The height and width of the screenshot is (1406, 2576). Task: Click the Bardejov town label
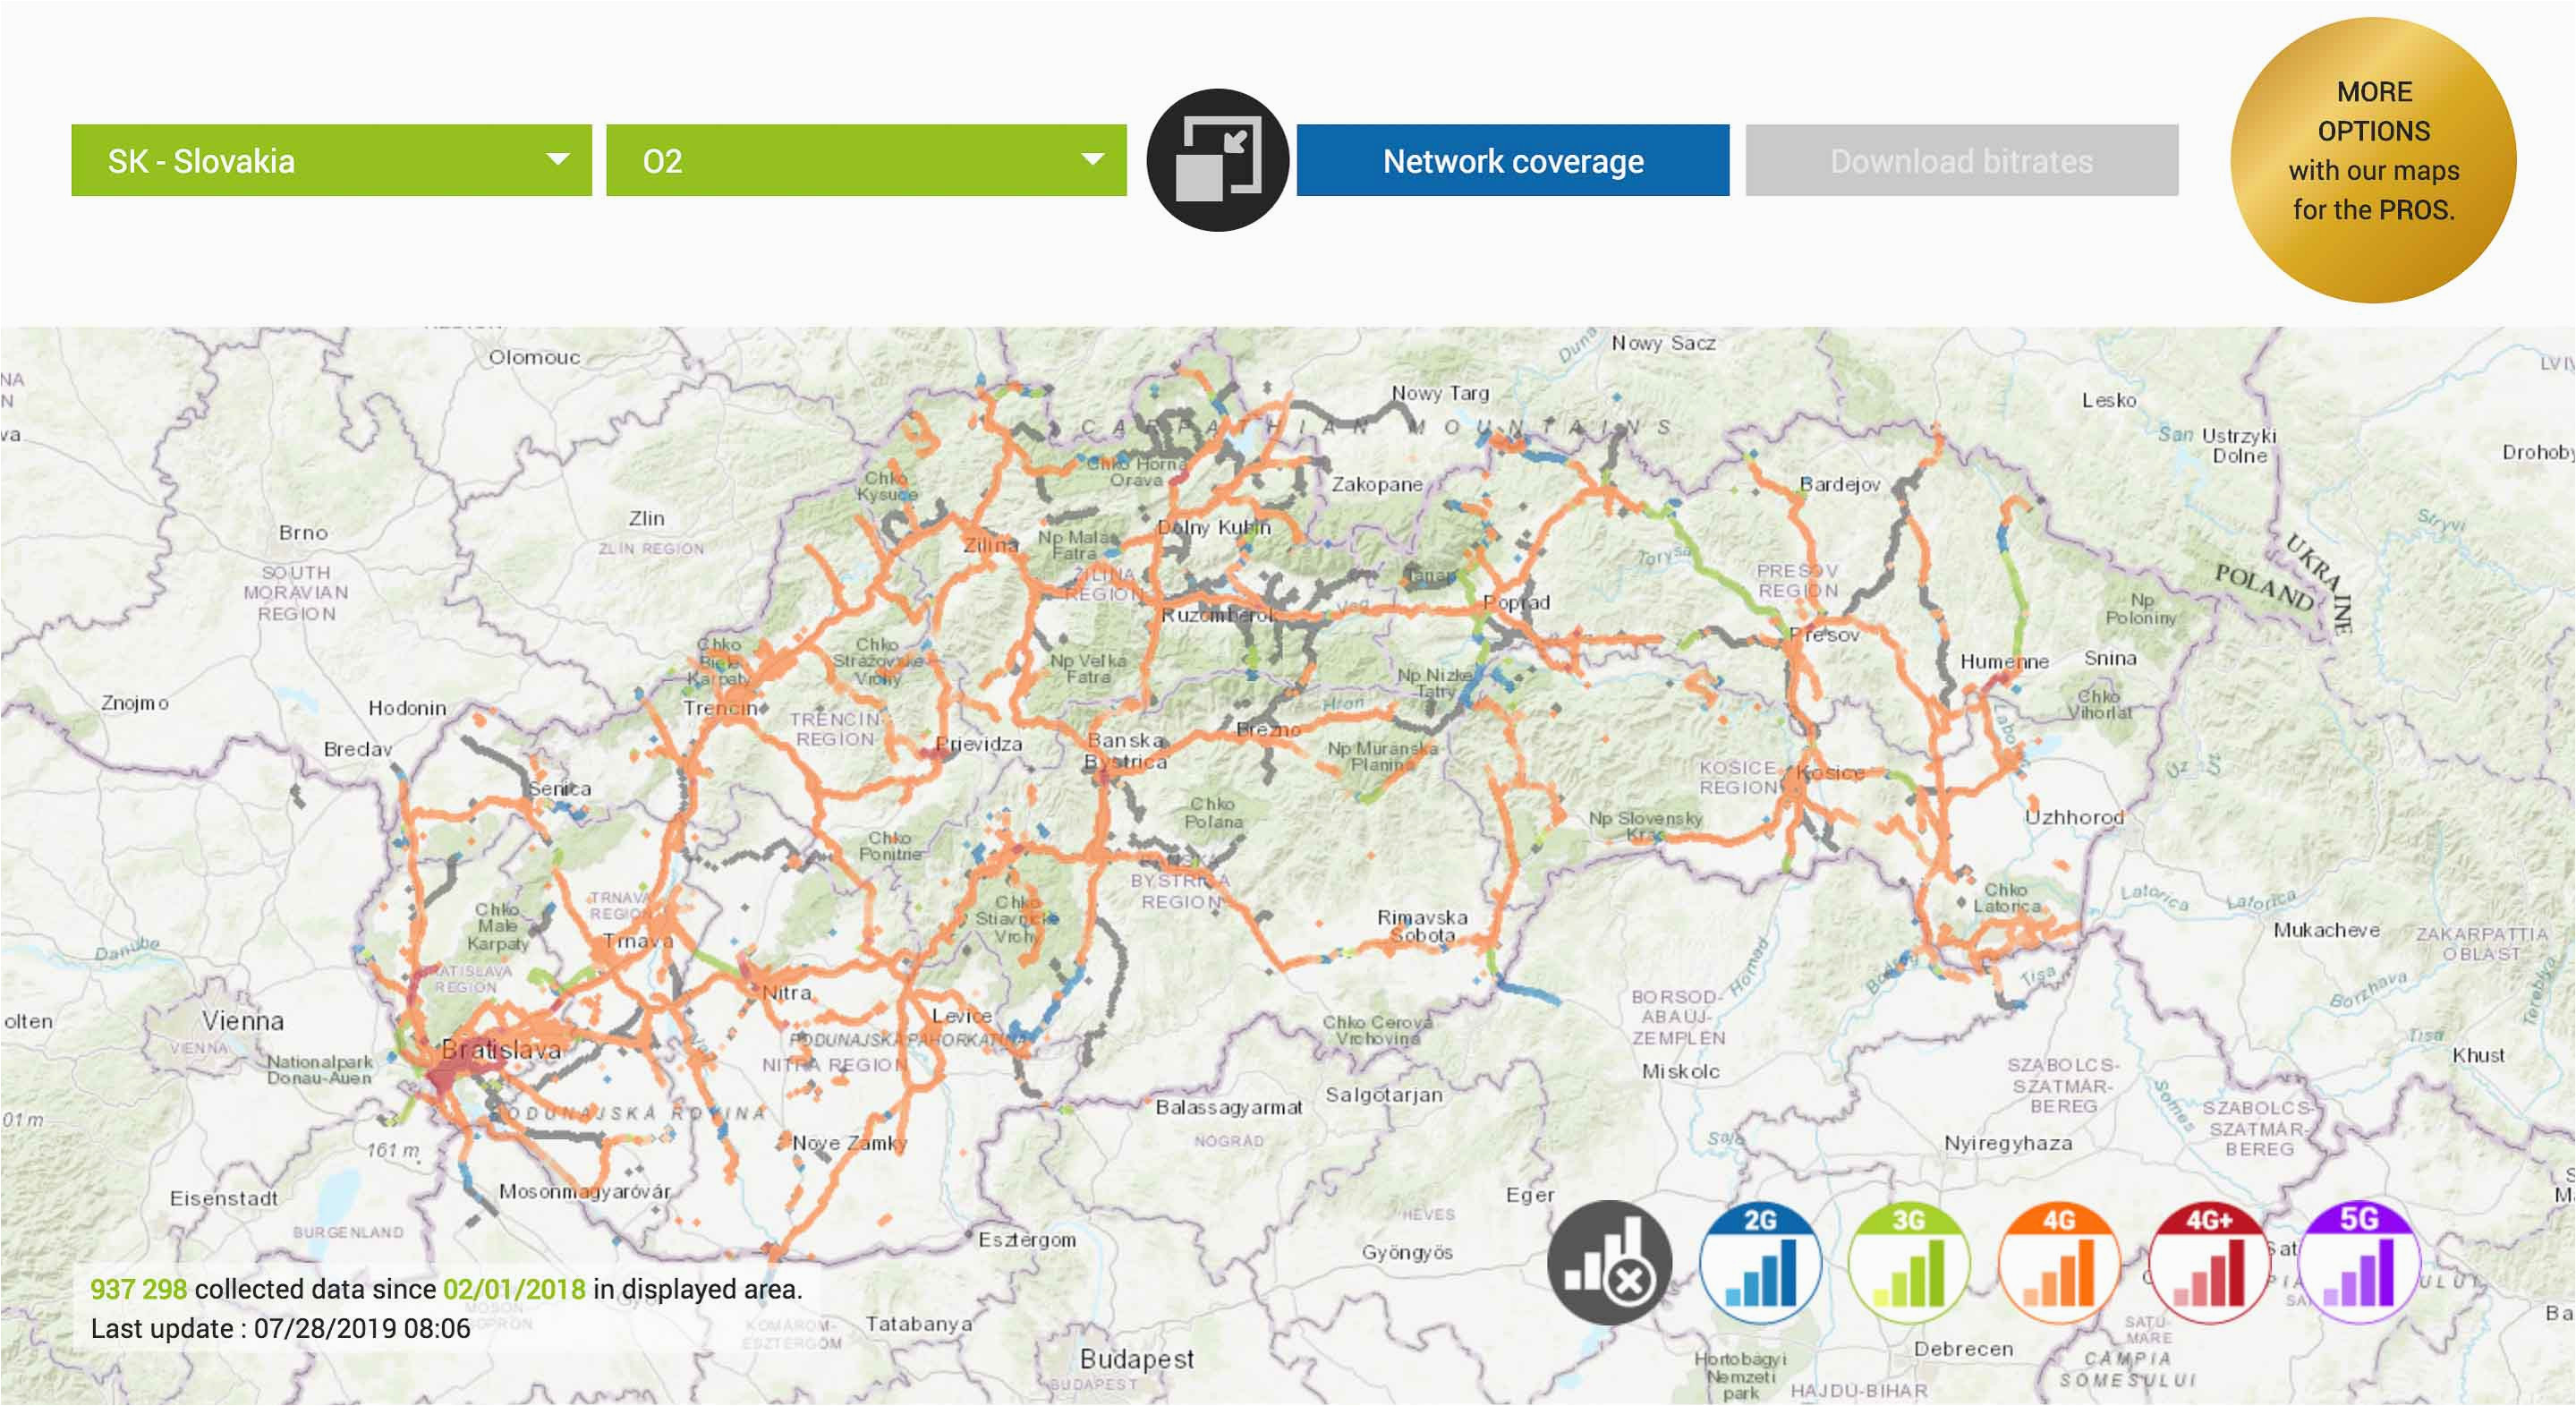pos(1840,484)
